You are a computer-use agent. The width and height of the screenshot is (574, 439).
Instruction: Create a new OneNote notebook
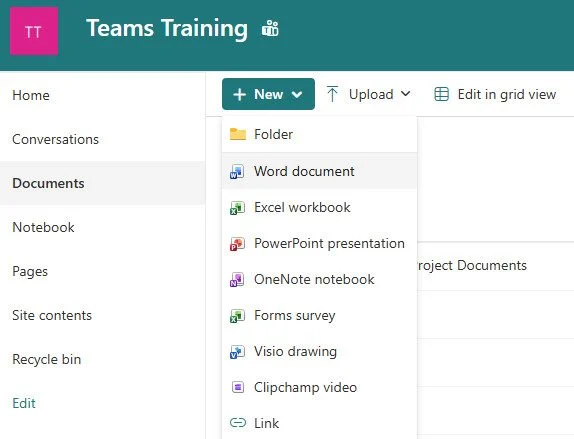pos(319,279)
